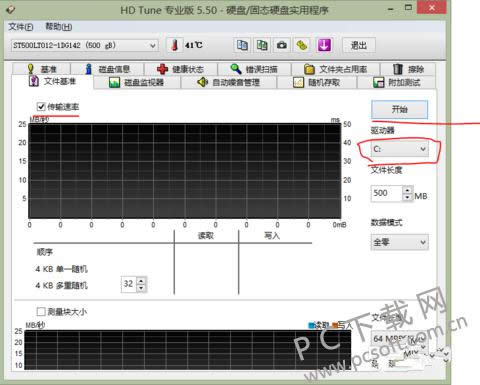Click the copy info to clipboard icon
Image resolution: width=480 pixels, height=385 pixels.
[x=242, y=45]
